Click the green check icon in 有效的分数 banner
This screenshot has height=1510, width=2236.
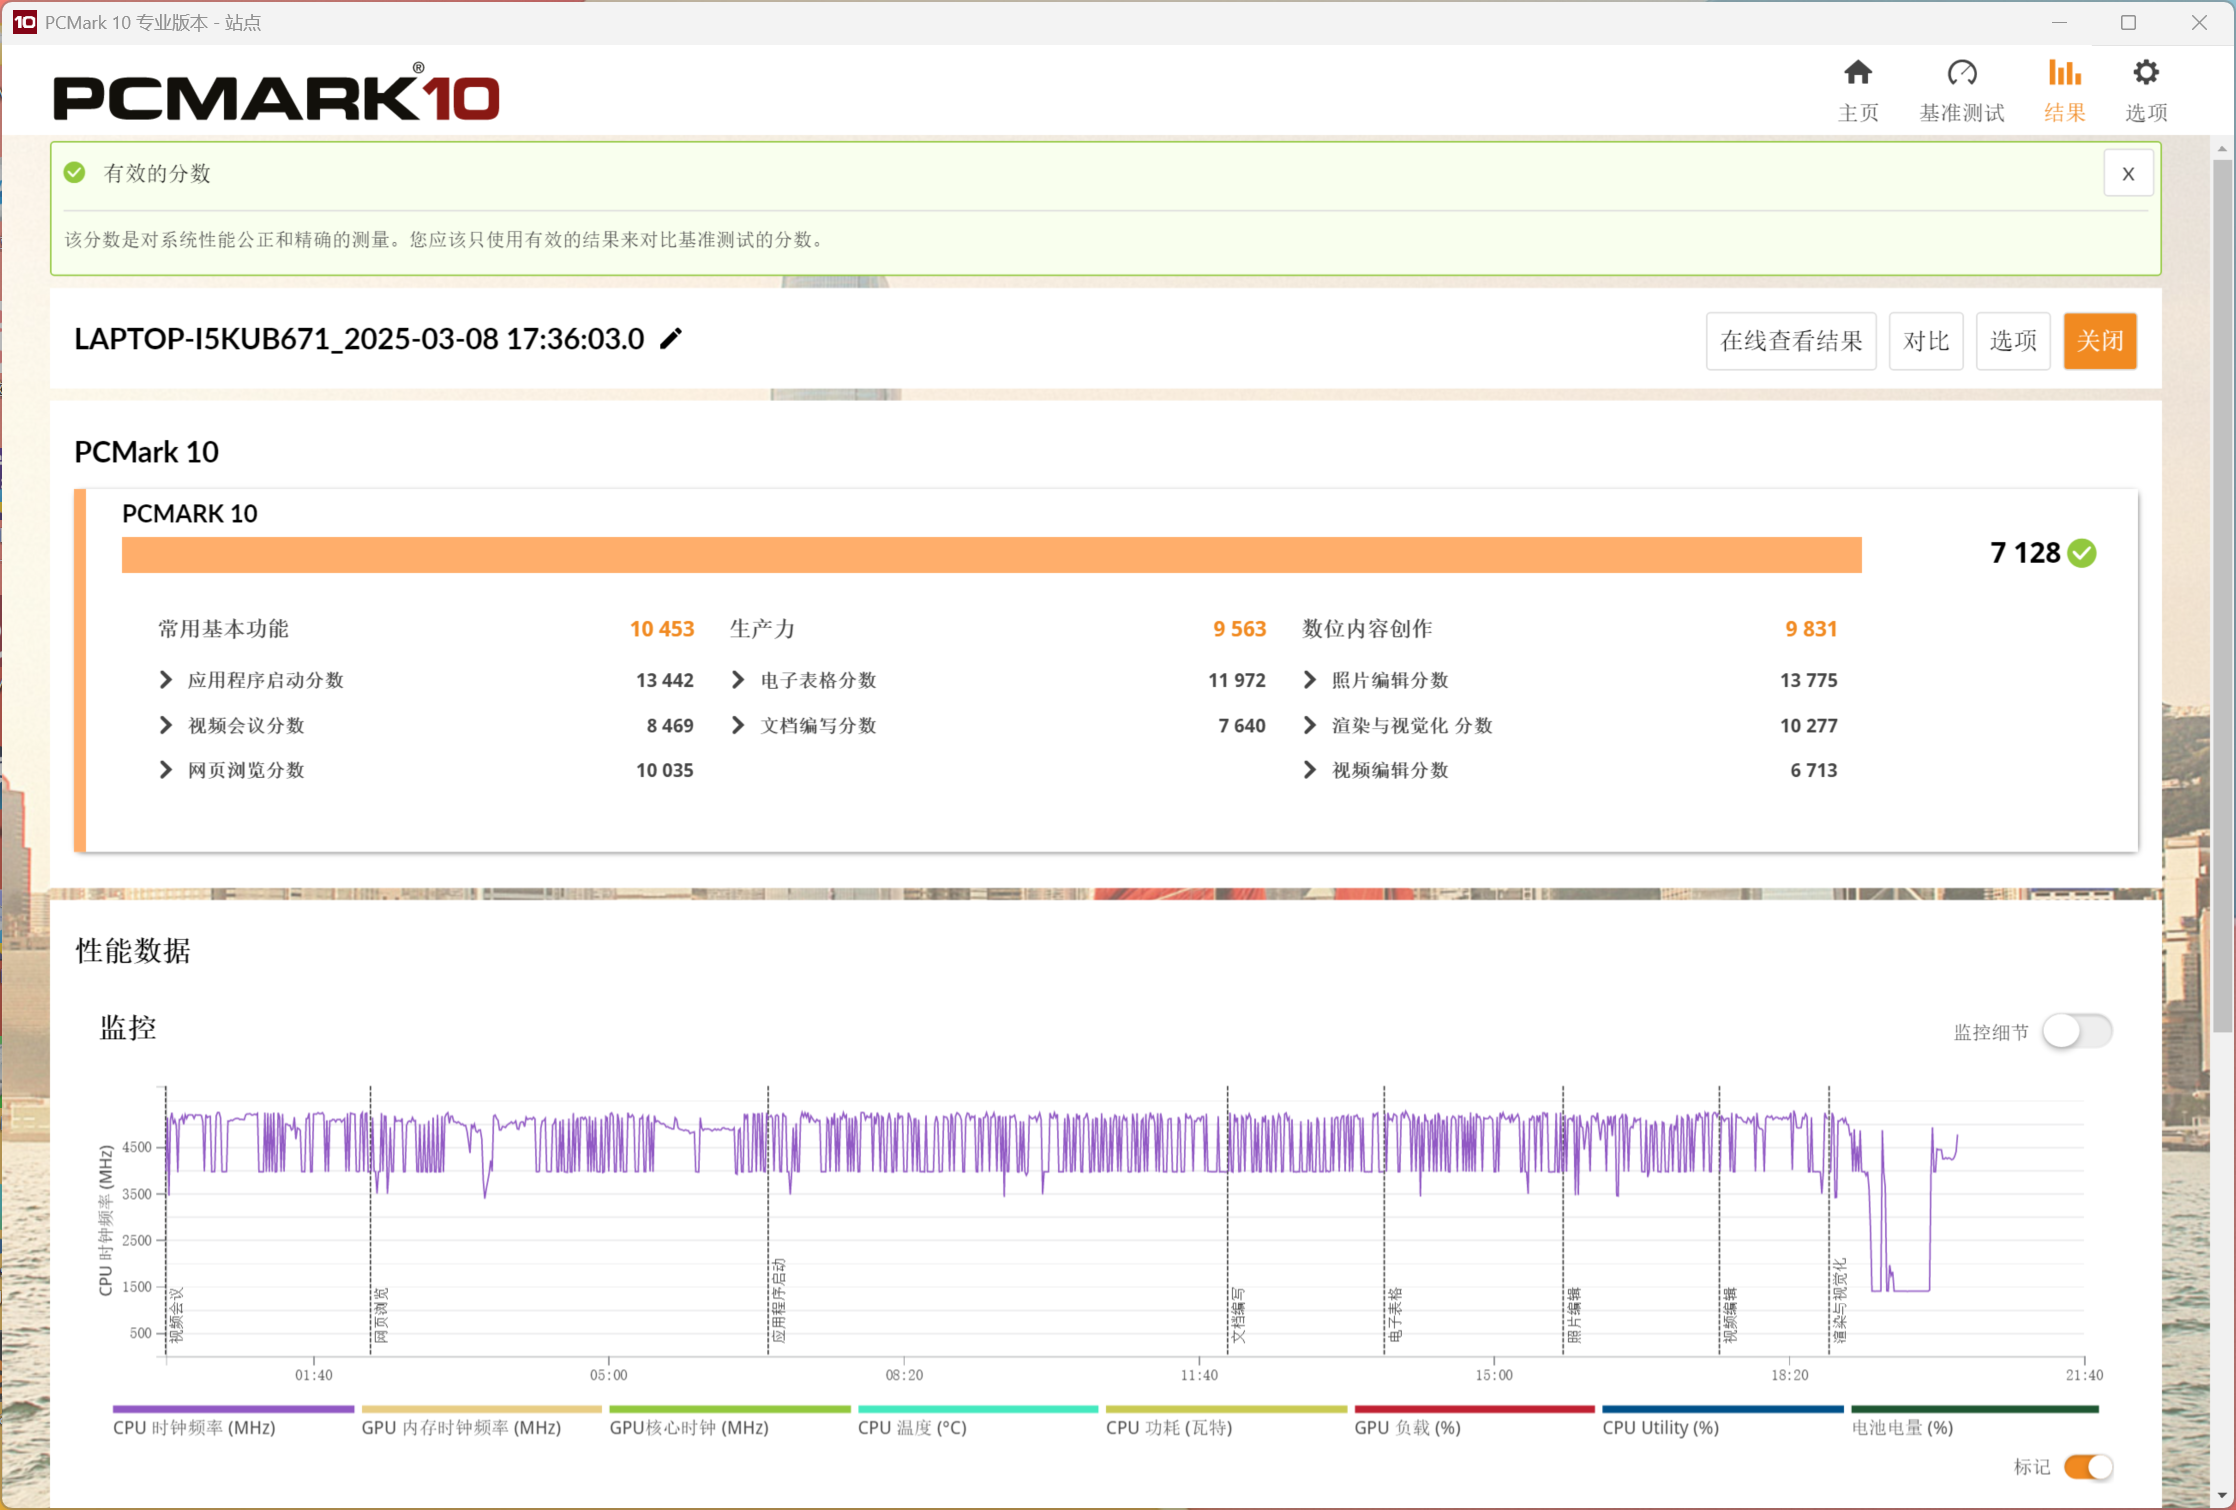pyautogui.click(x=74, y=173)
